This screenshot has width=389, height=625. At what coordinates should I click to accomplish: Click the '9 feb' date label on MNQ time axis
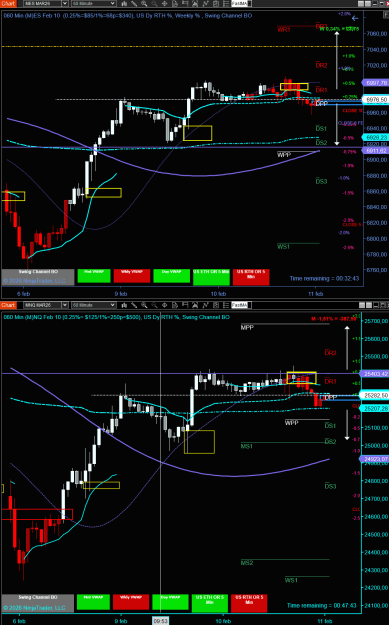(x=121, y=621)
